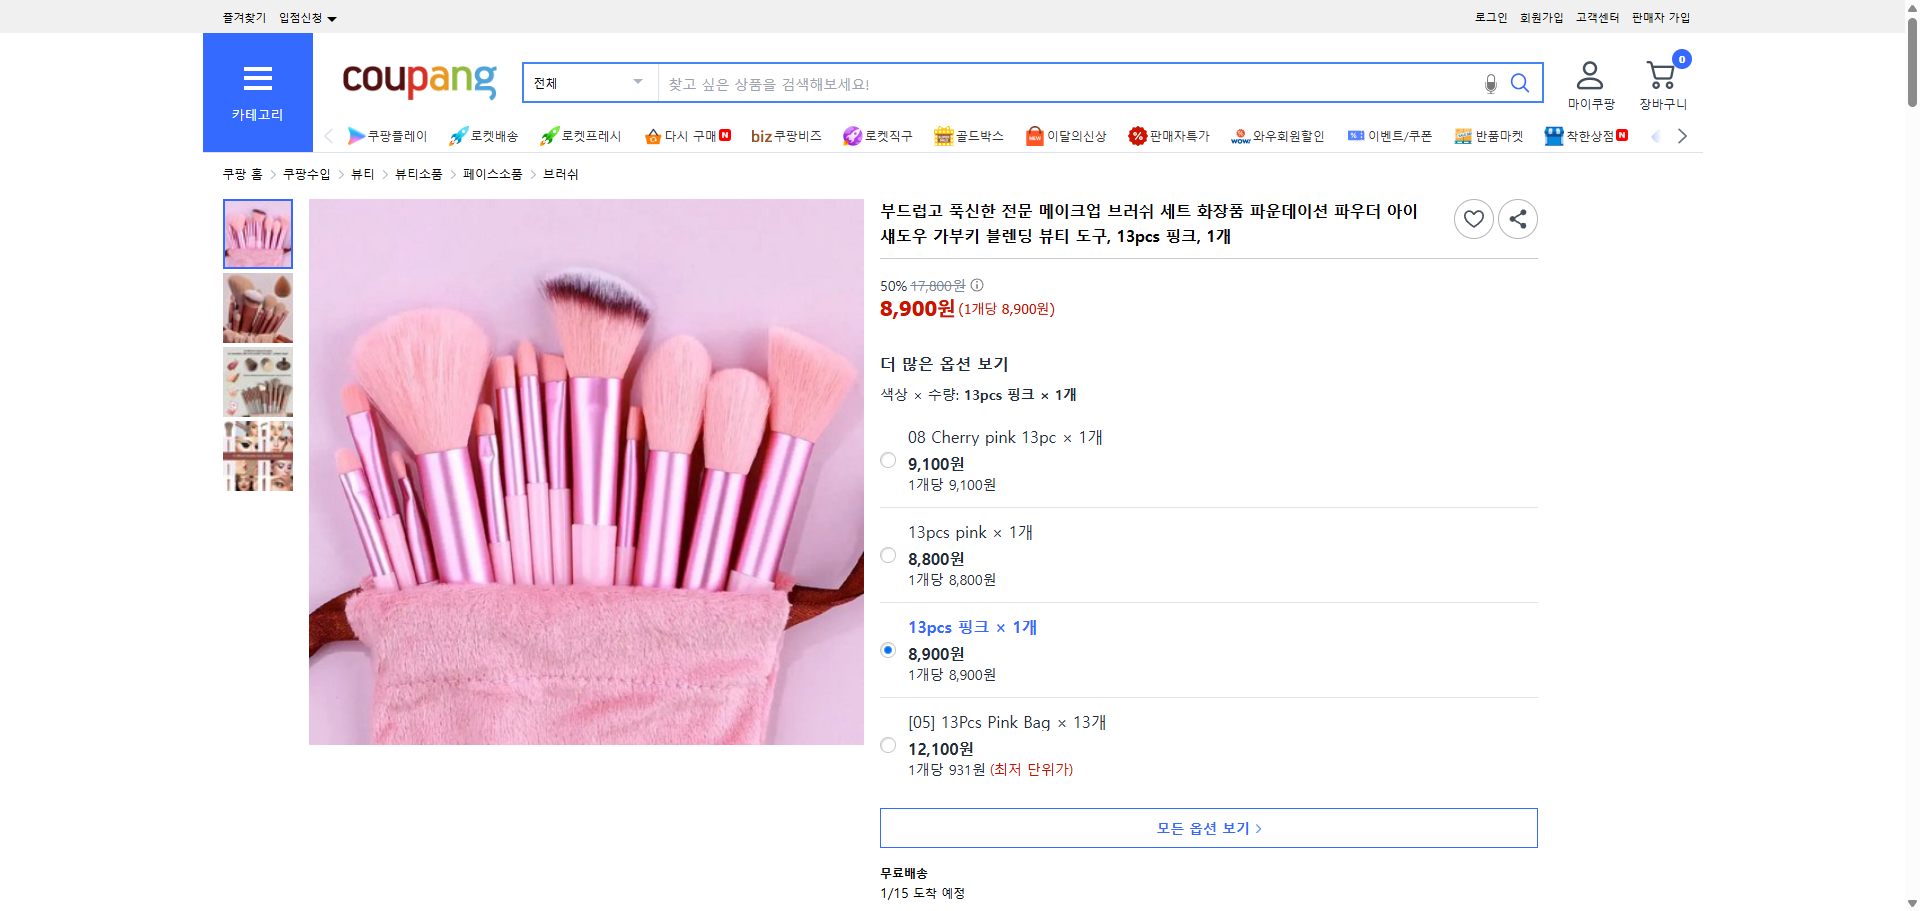
Task: Choose the [05] 13Pcs Pink Bag option
Action: tap(888, 744)
